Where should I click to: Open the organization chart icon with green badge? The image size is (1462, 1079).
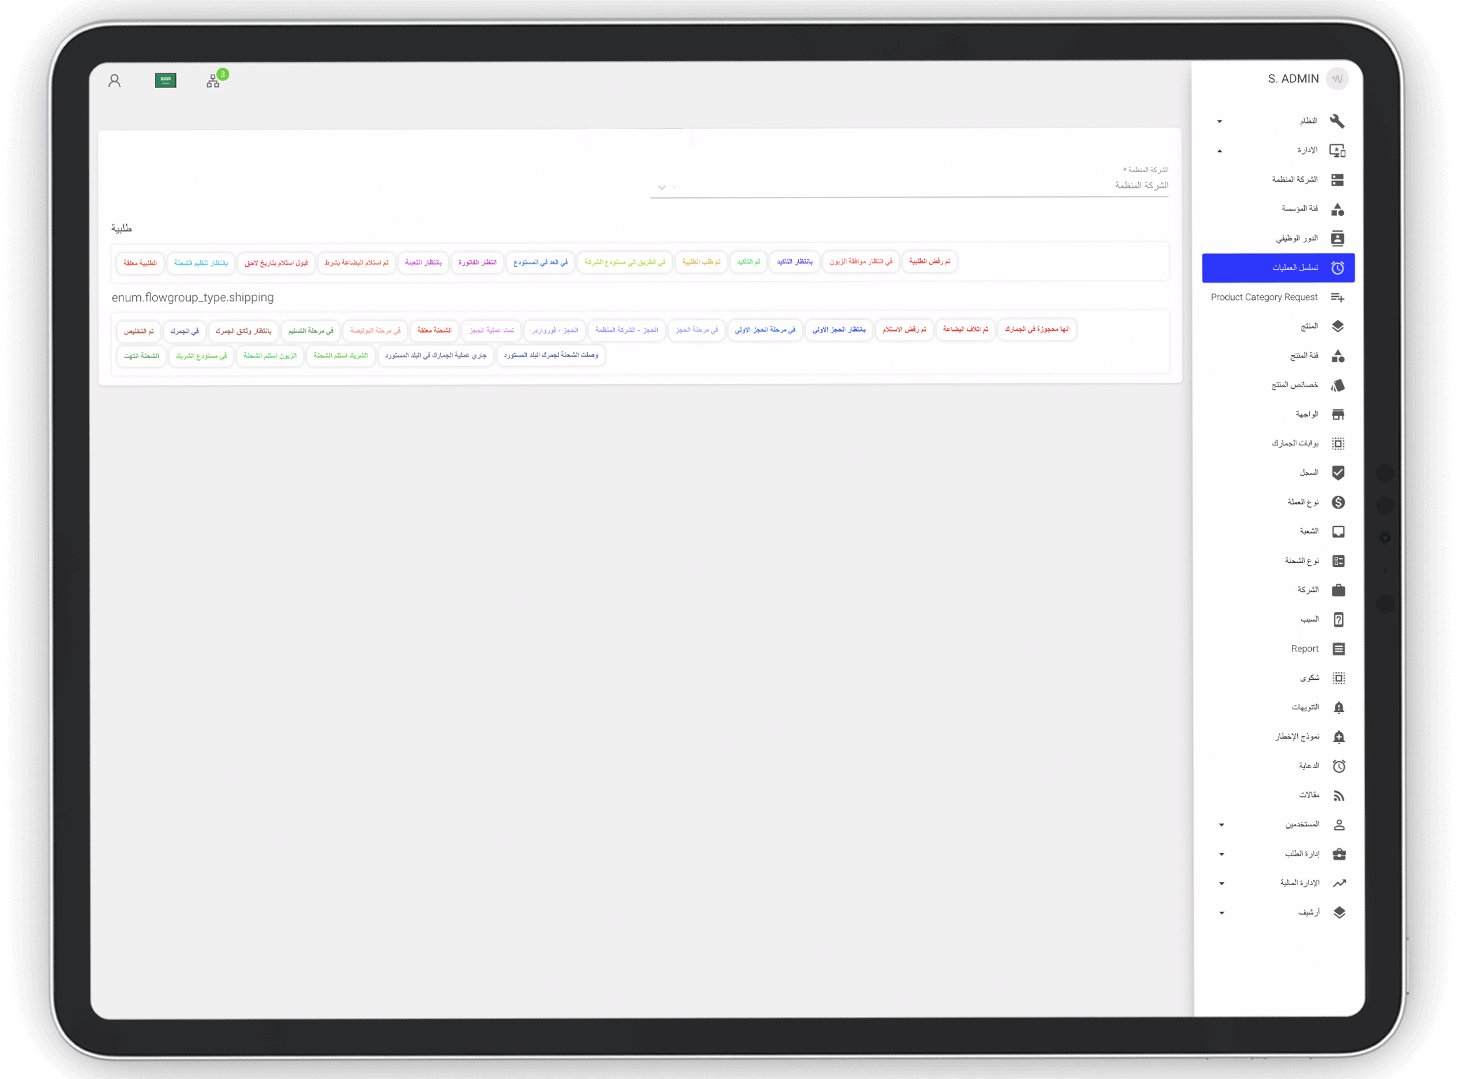[214, 80]
